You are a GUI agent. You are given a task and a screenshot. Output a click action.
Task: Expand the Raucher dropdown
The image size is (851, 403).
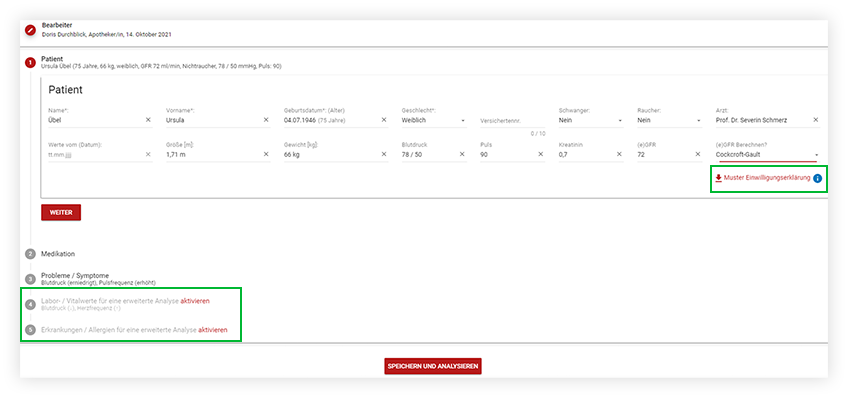click(698, 121)
